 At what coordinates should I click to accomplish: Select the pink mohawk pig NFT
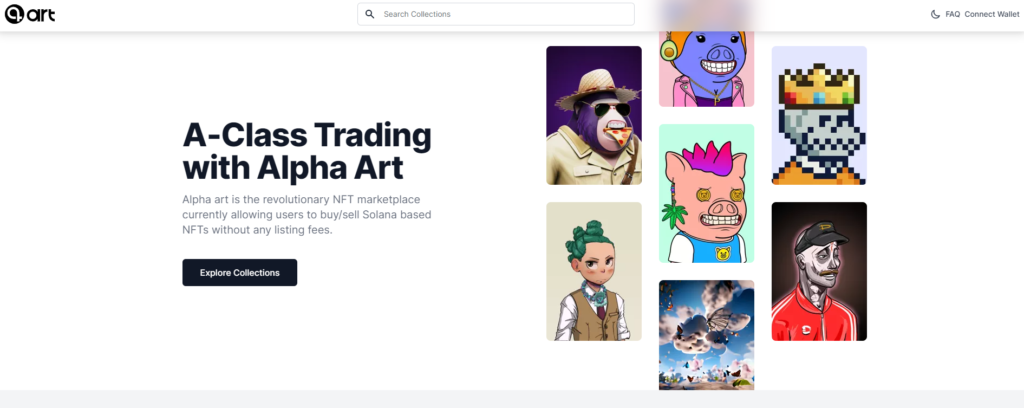click(706, 193)
